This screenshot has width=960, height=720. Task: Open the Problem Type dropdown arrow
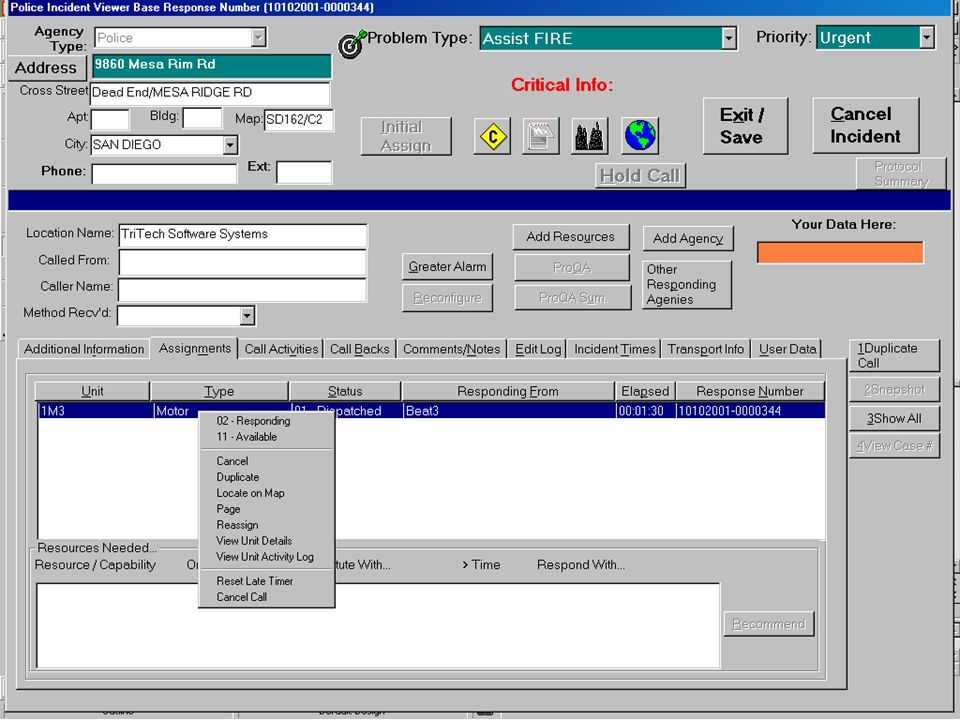pyautogui.click(x=729, y=38)
